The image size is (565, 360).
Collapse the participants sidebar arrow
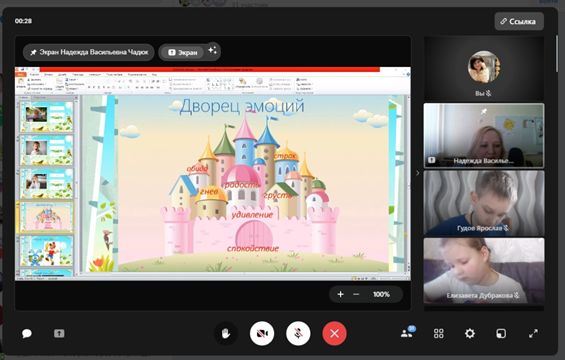point(418,173)
